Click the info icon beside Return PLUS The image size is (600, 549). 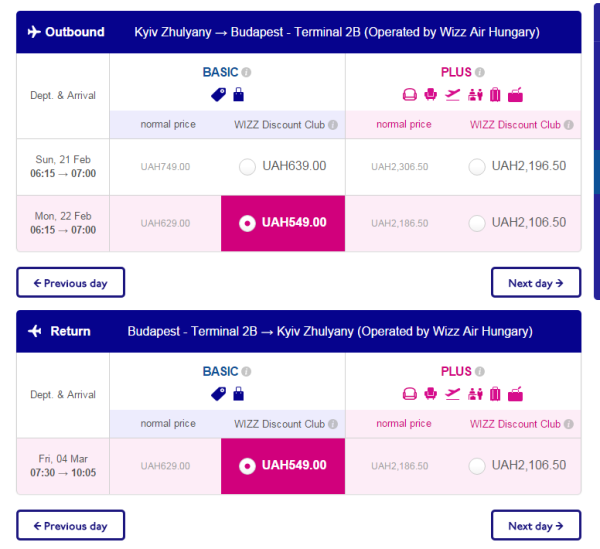pyautogui.click(x=480, y=371)
